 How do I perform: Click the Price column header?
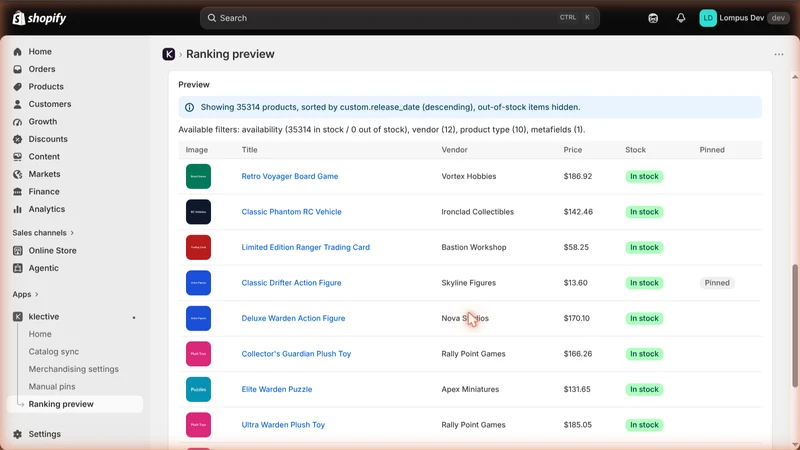click(x=572, y=149)
